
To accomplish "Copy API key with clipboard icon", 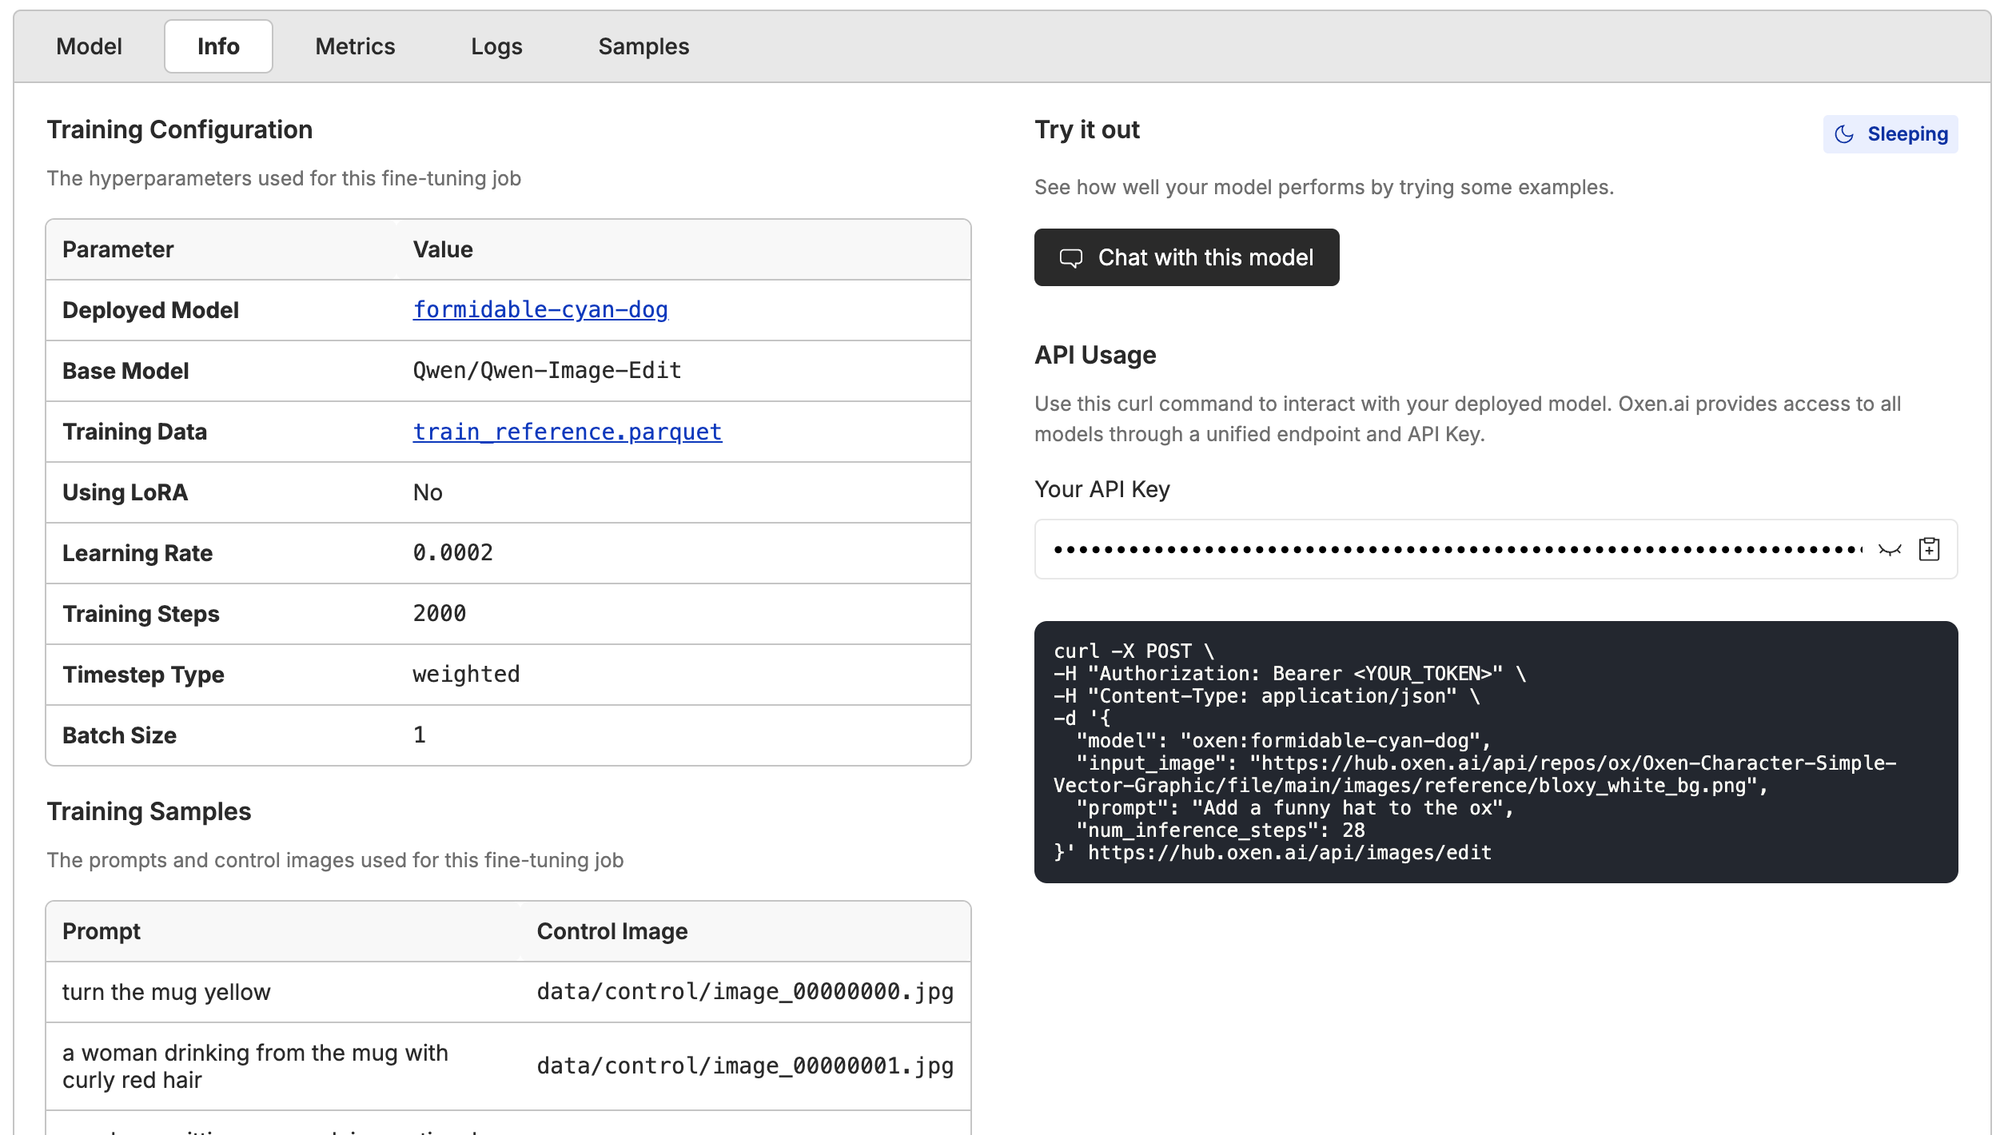I will pos(1929,549).
